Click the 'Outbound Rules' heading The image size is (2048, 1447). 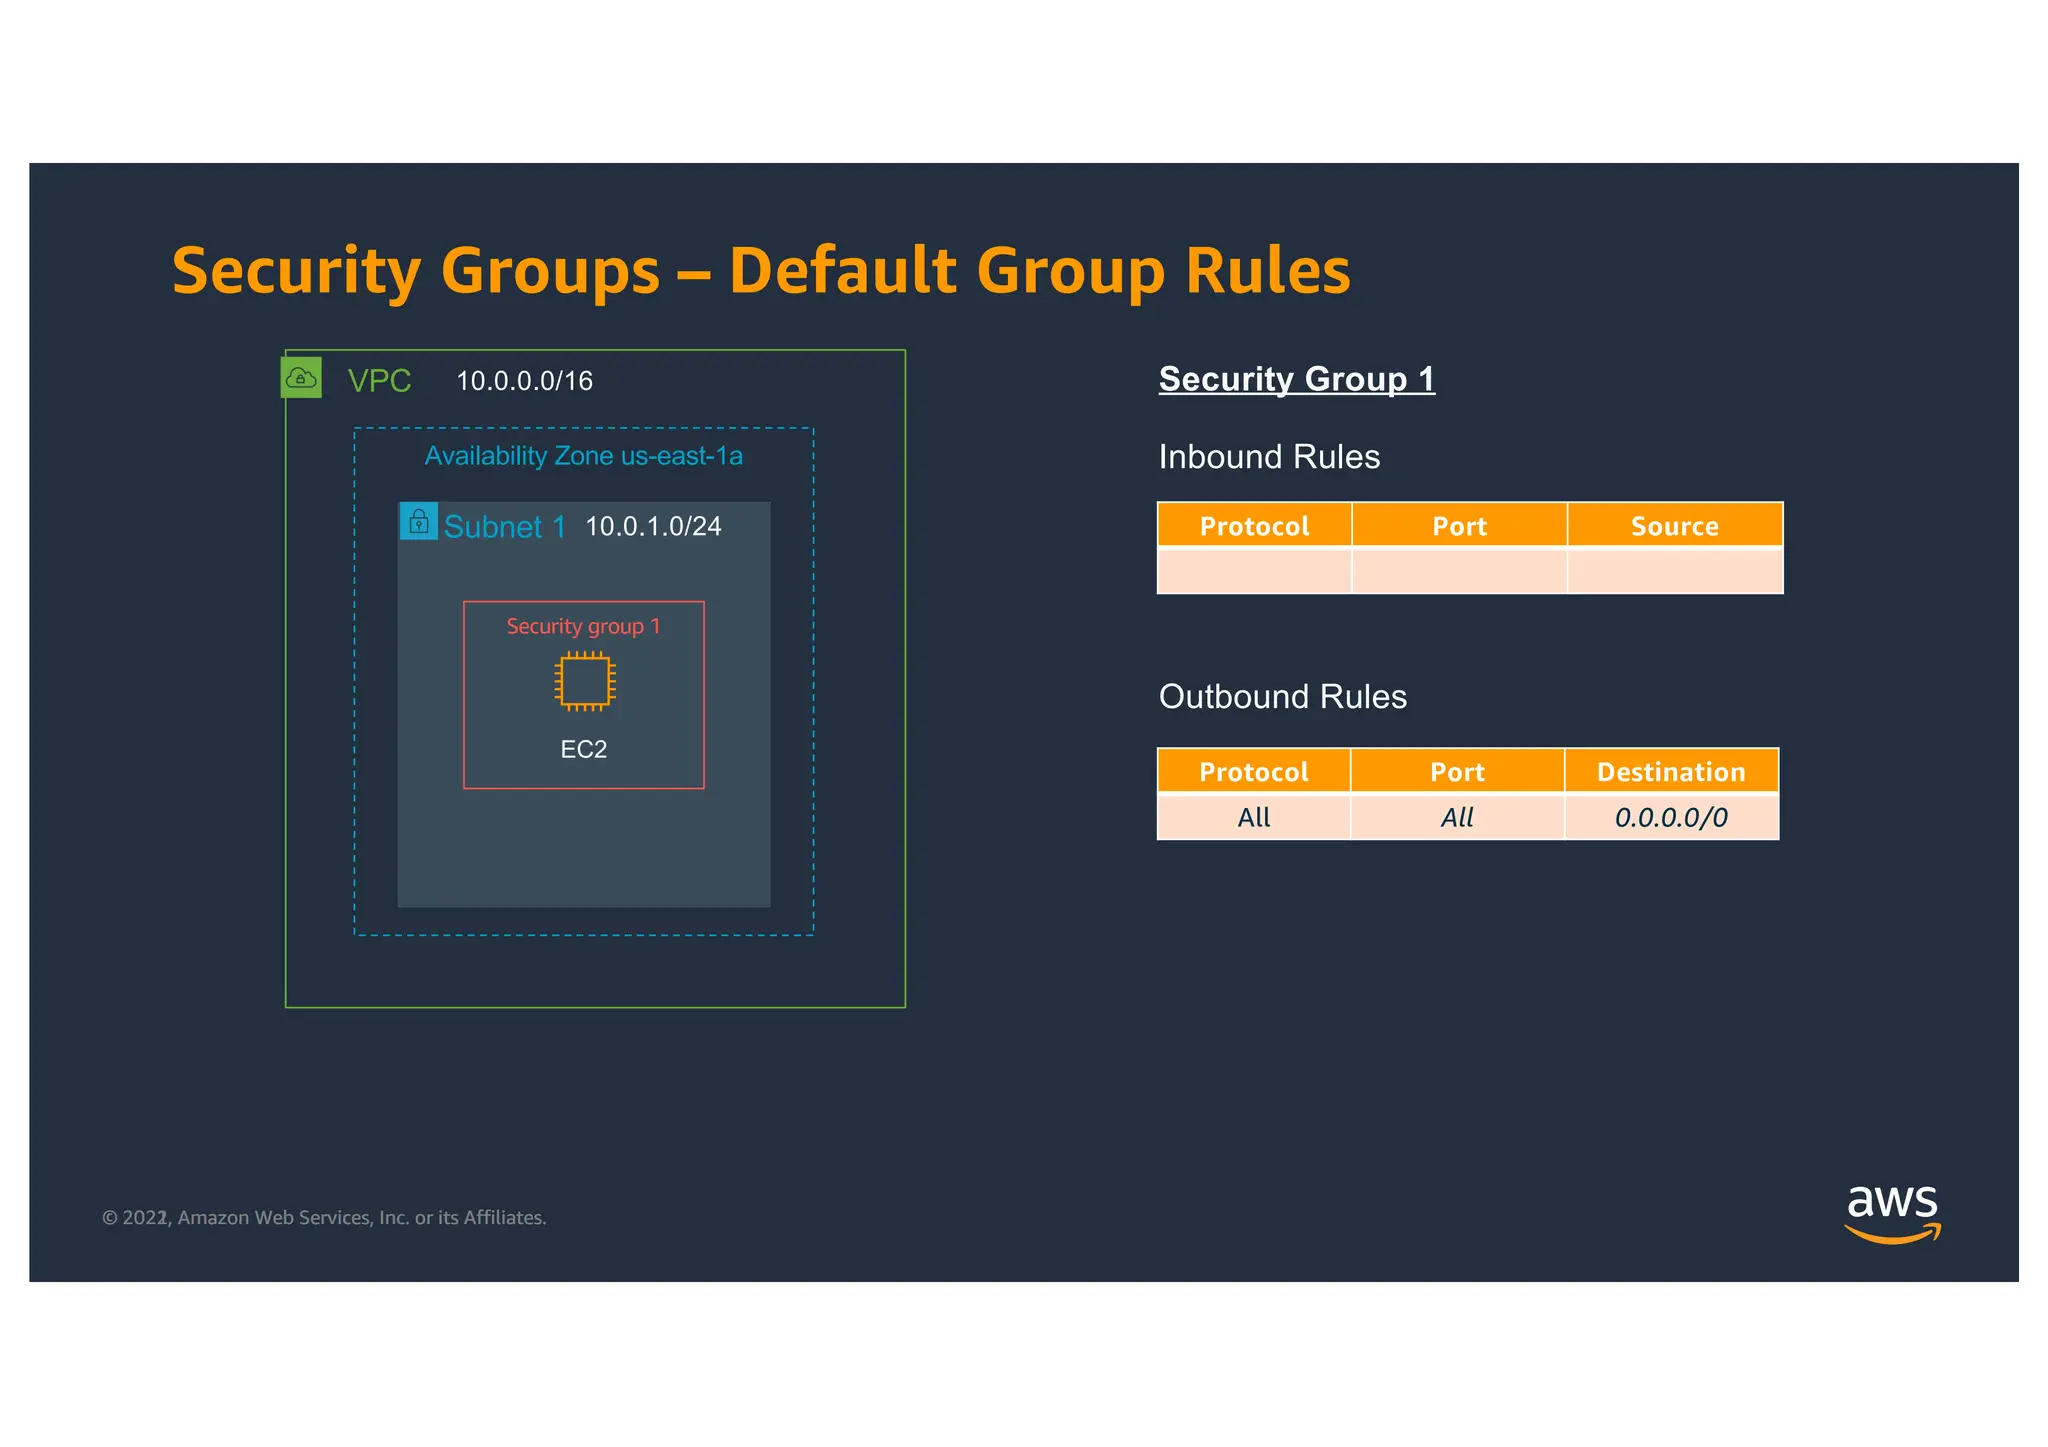coord(1283,697)
